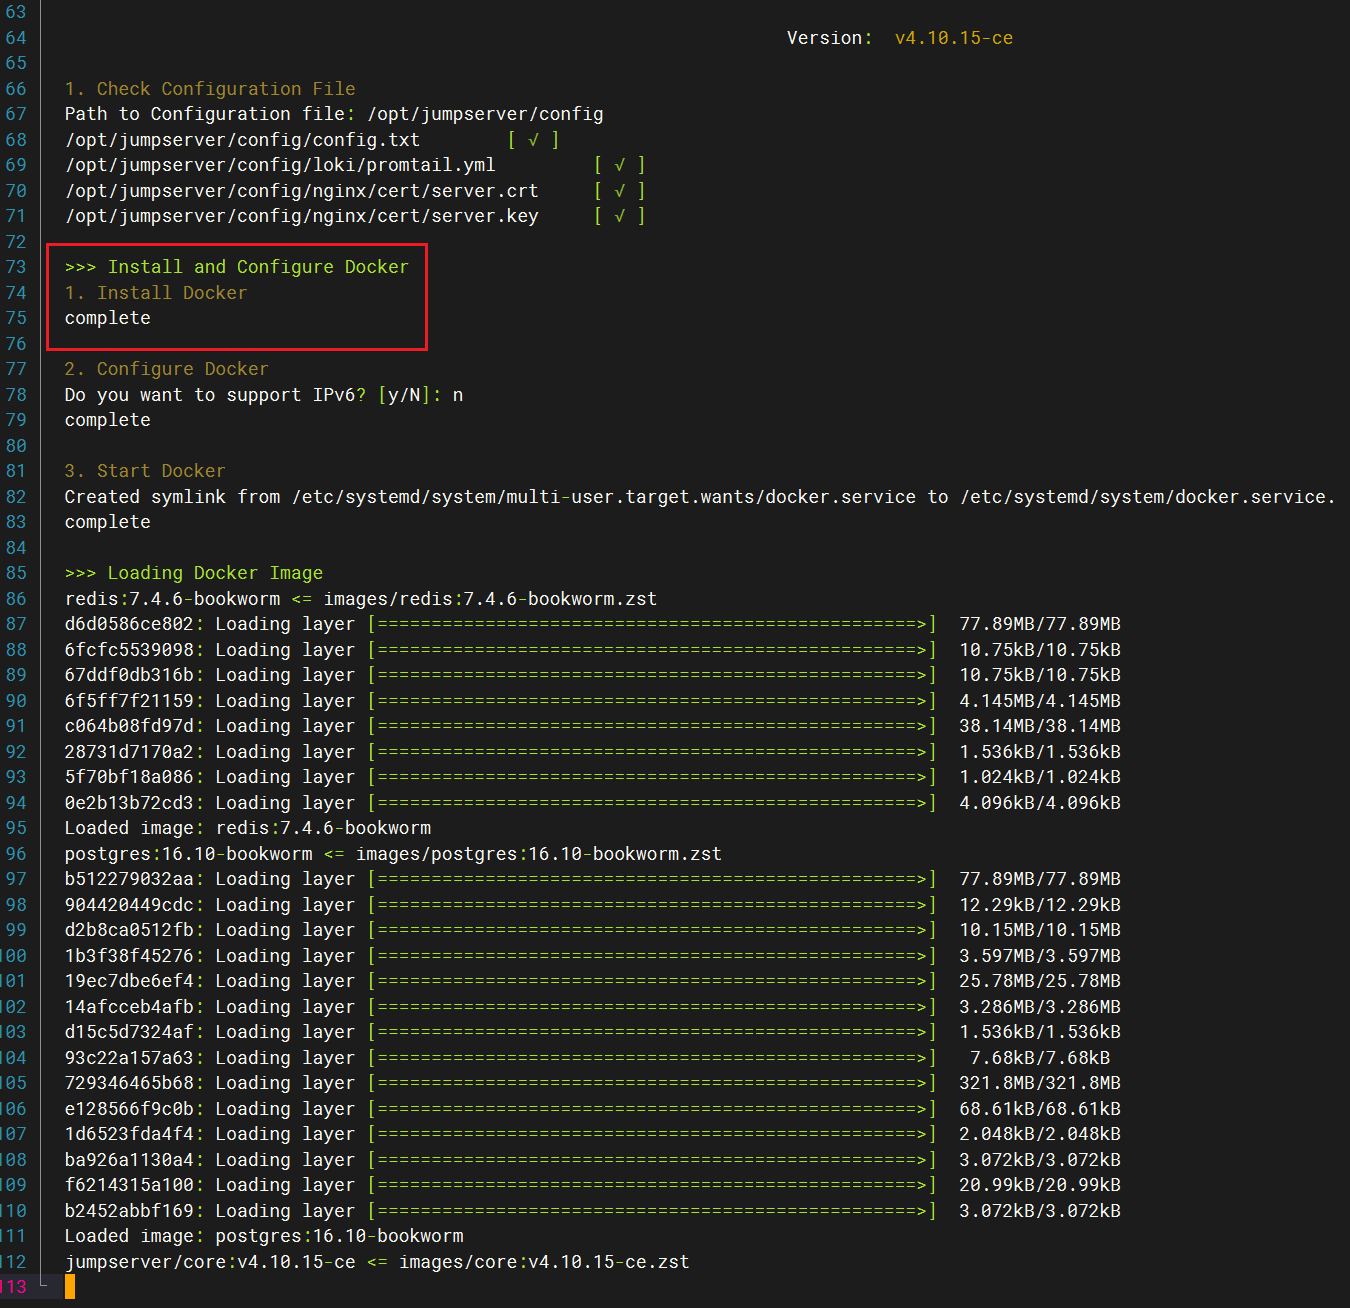
Task: Click the heading '1. Check Configuration File'
Action: (210, 89)
